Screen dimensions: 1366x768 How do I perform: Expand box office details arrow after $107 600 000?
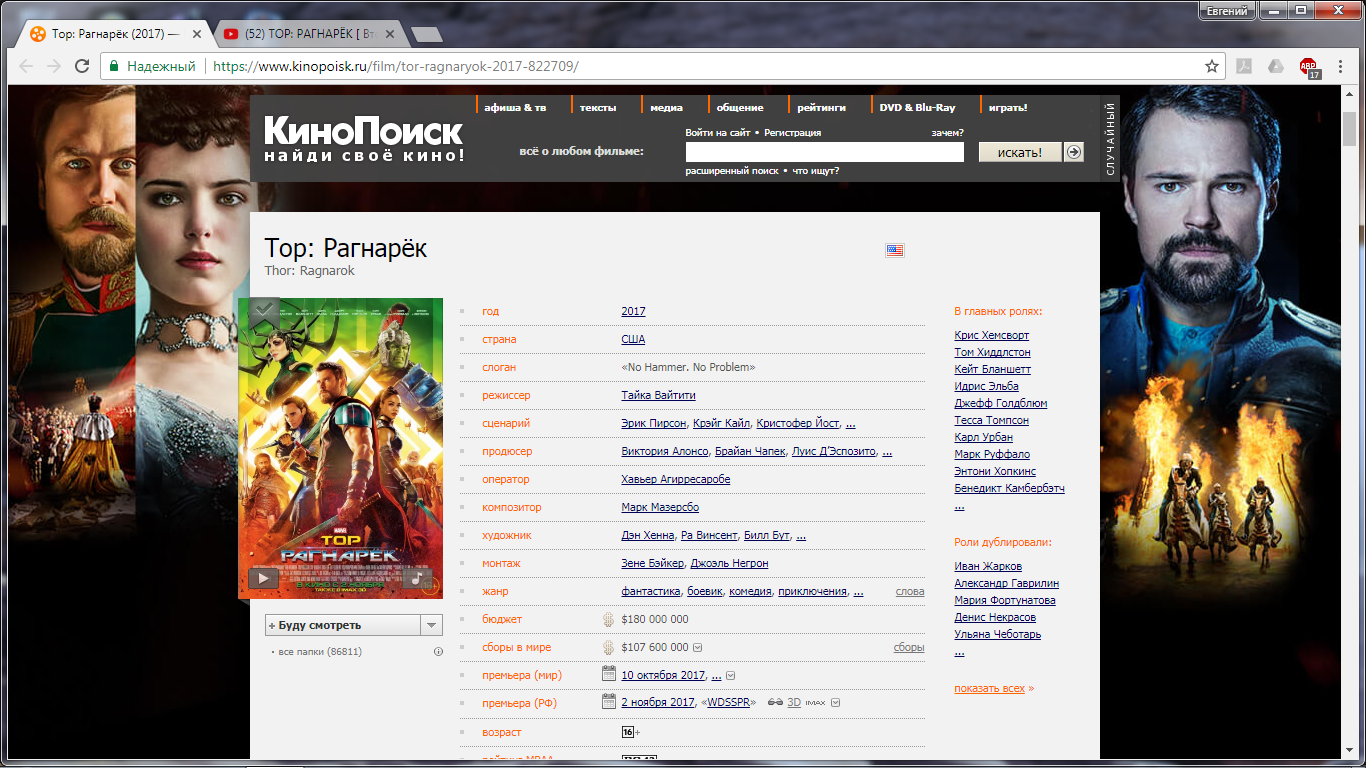click(698, 648)
